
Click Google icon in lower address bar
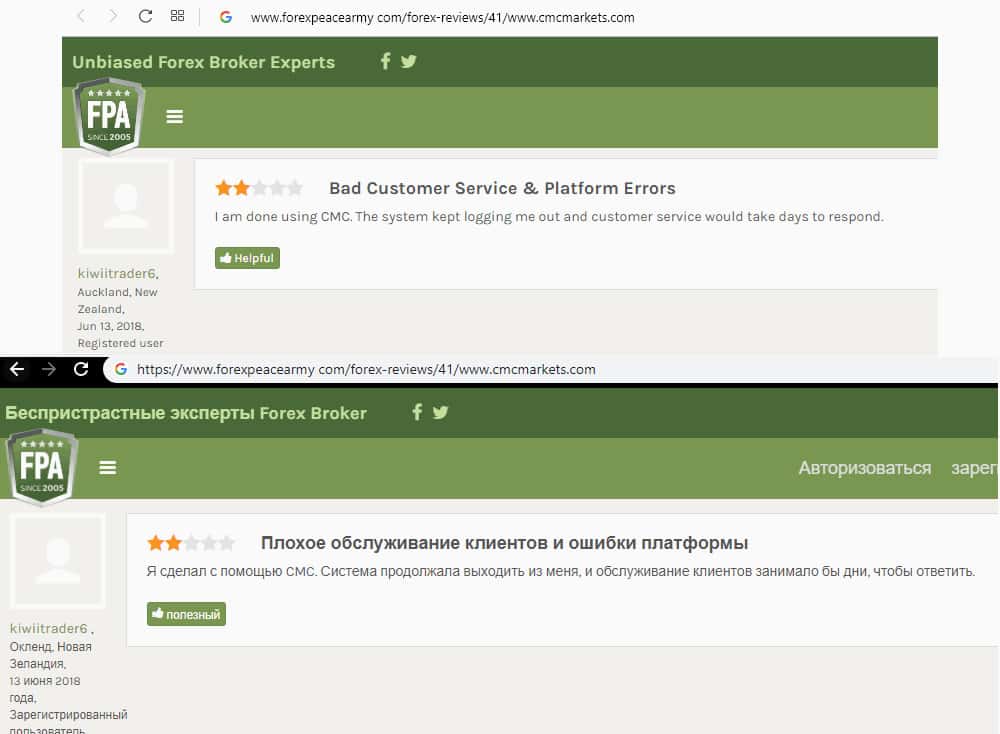[x=121, y=369]
